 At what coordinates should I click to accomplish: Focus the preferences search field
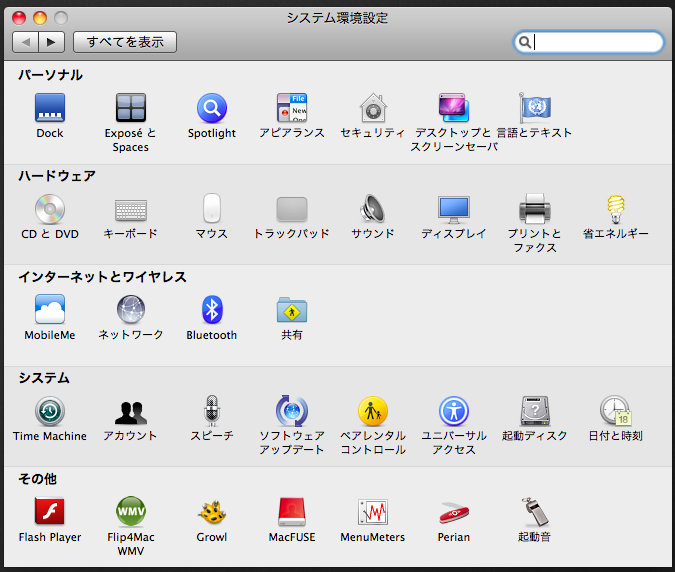coord(588,42)
